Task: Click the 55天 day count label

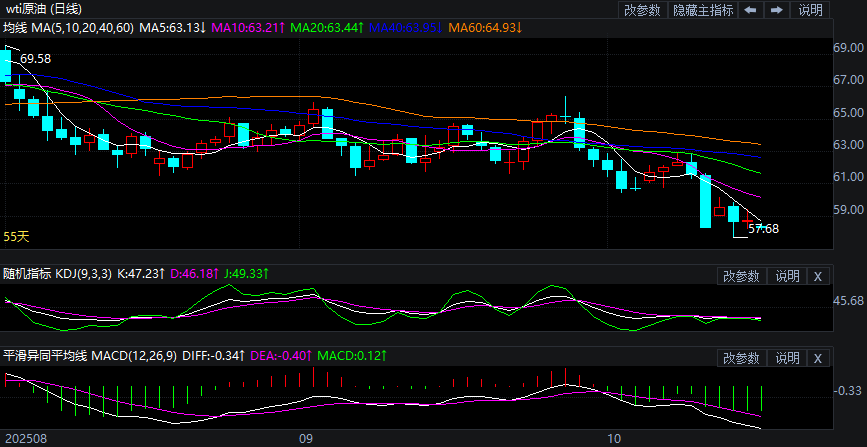Action: coord(17,237)
